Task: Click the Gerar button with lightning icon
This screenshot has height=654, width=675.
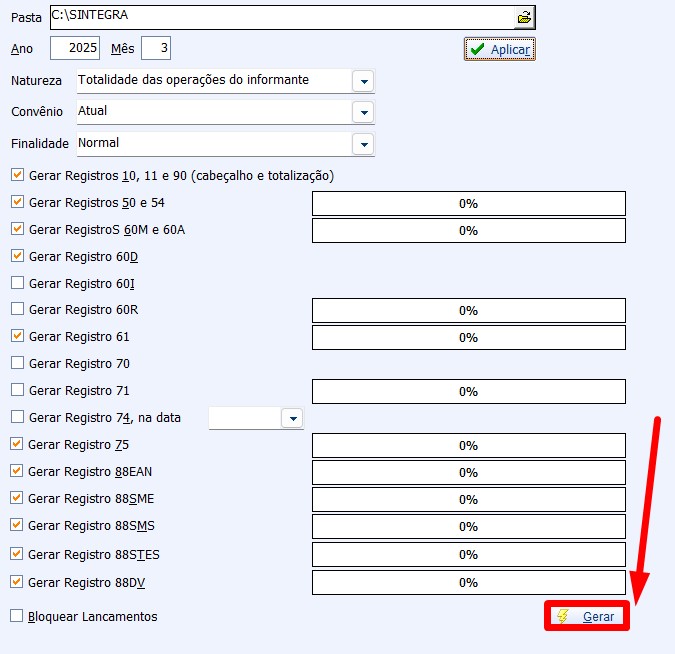Action: pyautogui.click(x=587, y=617)
